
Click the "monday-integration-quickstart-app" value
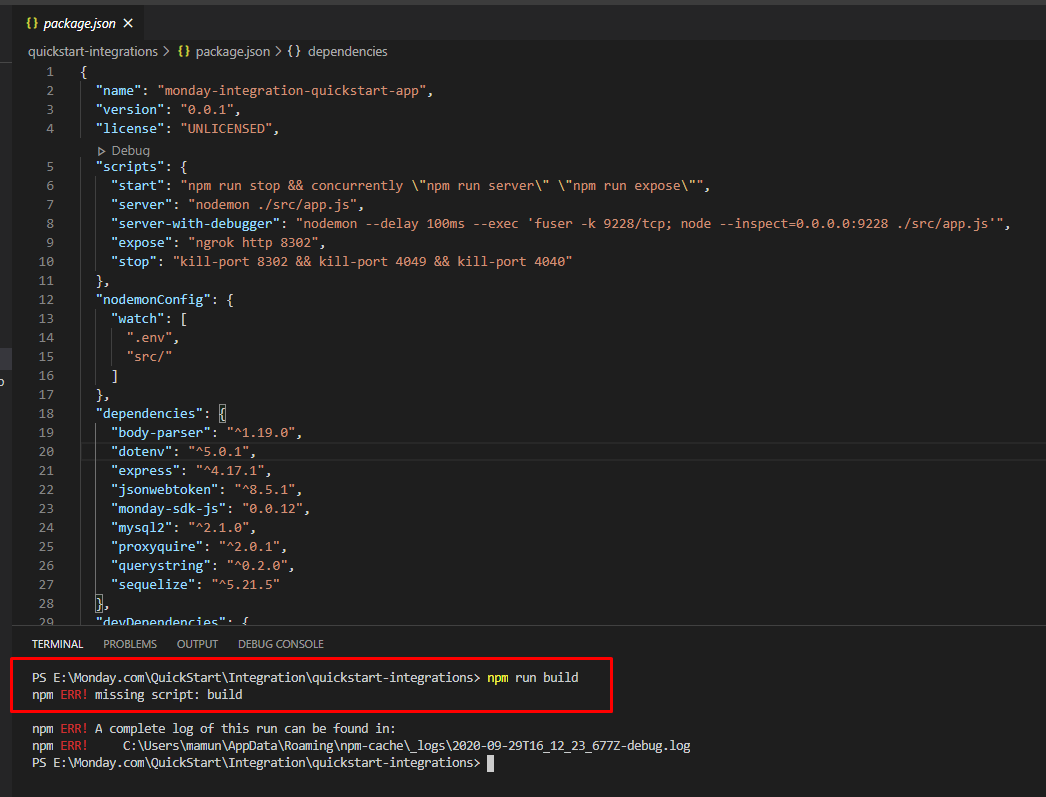coord(292,91)
